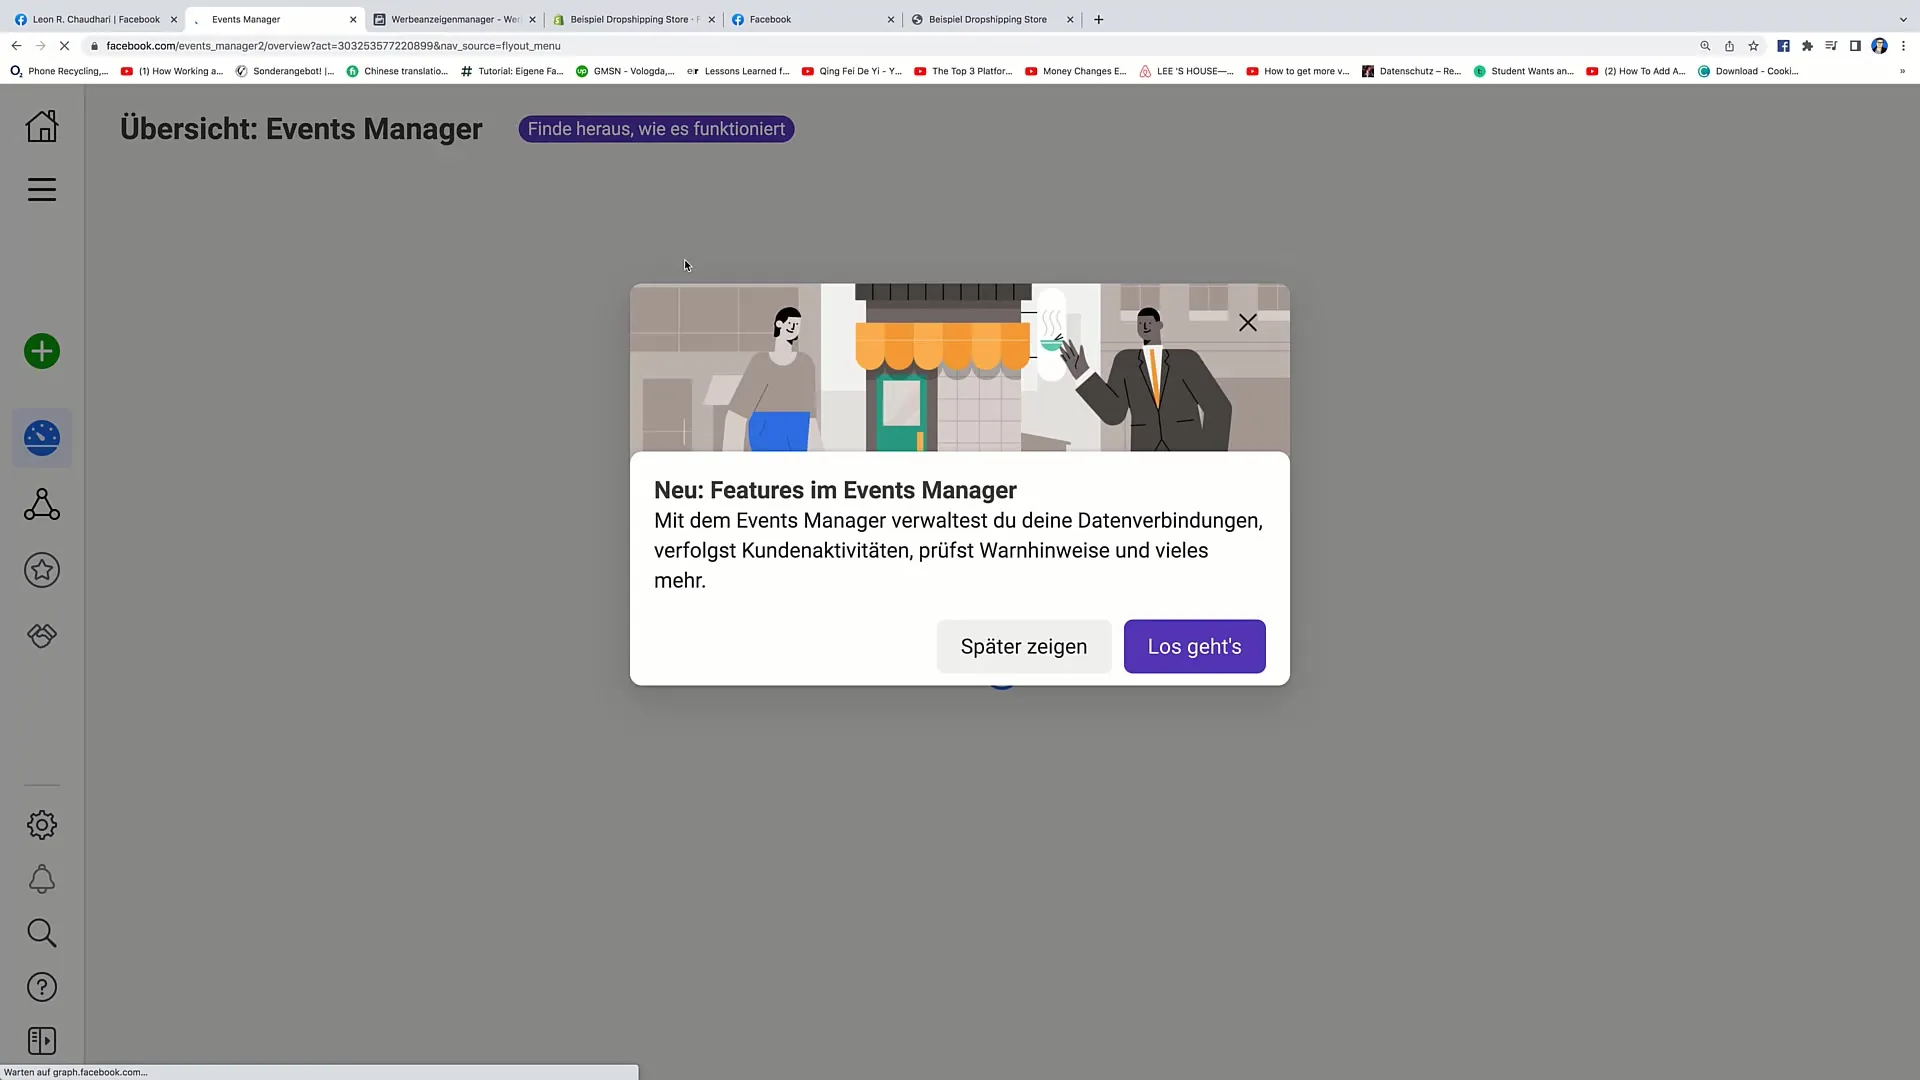Click the browser forward arrow
This screenshot has width=1920, height=1080.
tap(40, 46)
